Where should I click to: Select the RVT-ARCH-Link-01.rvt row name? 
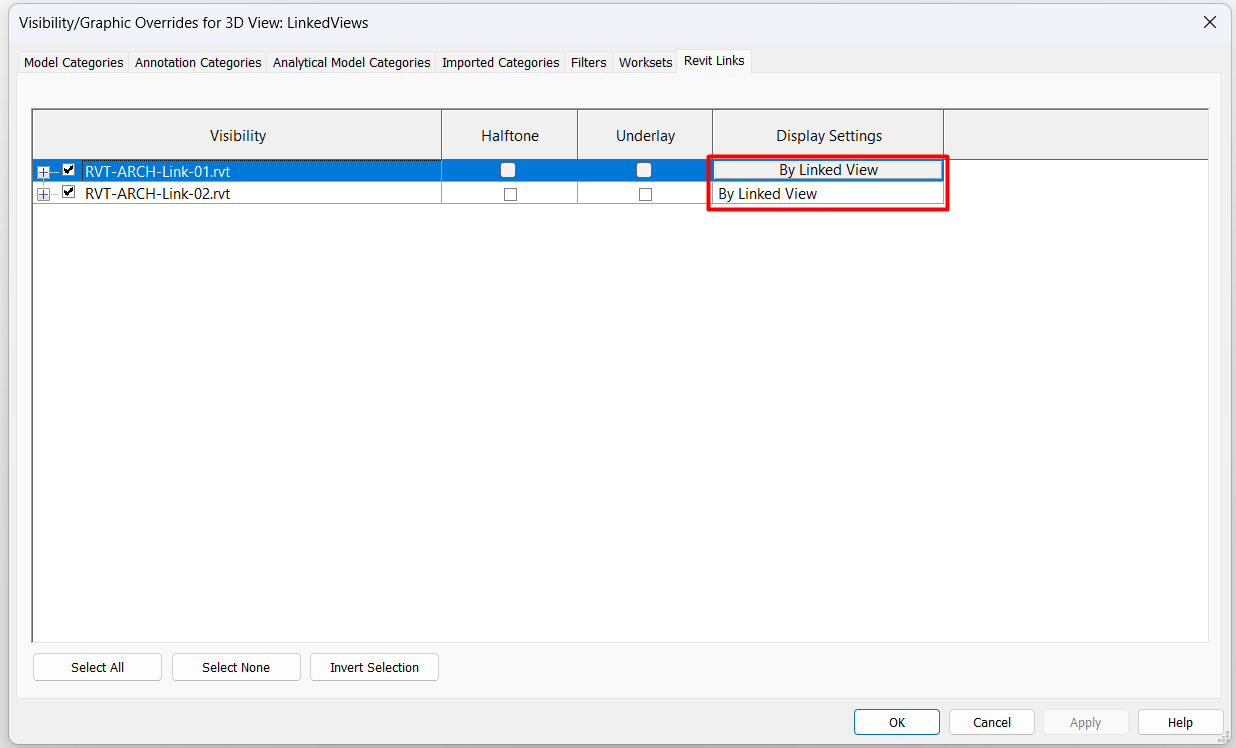tap(157, 171)
